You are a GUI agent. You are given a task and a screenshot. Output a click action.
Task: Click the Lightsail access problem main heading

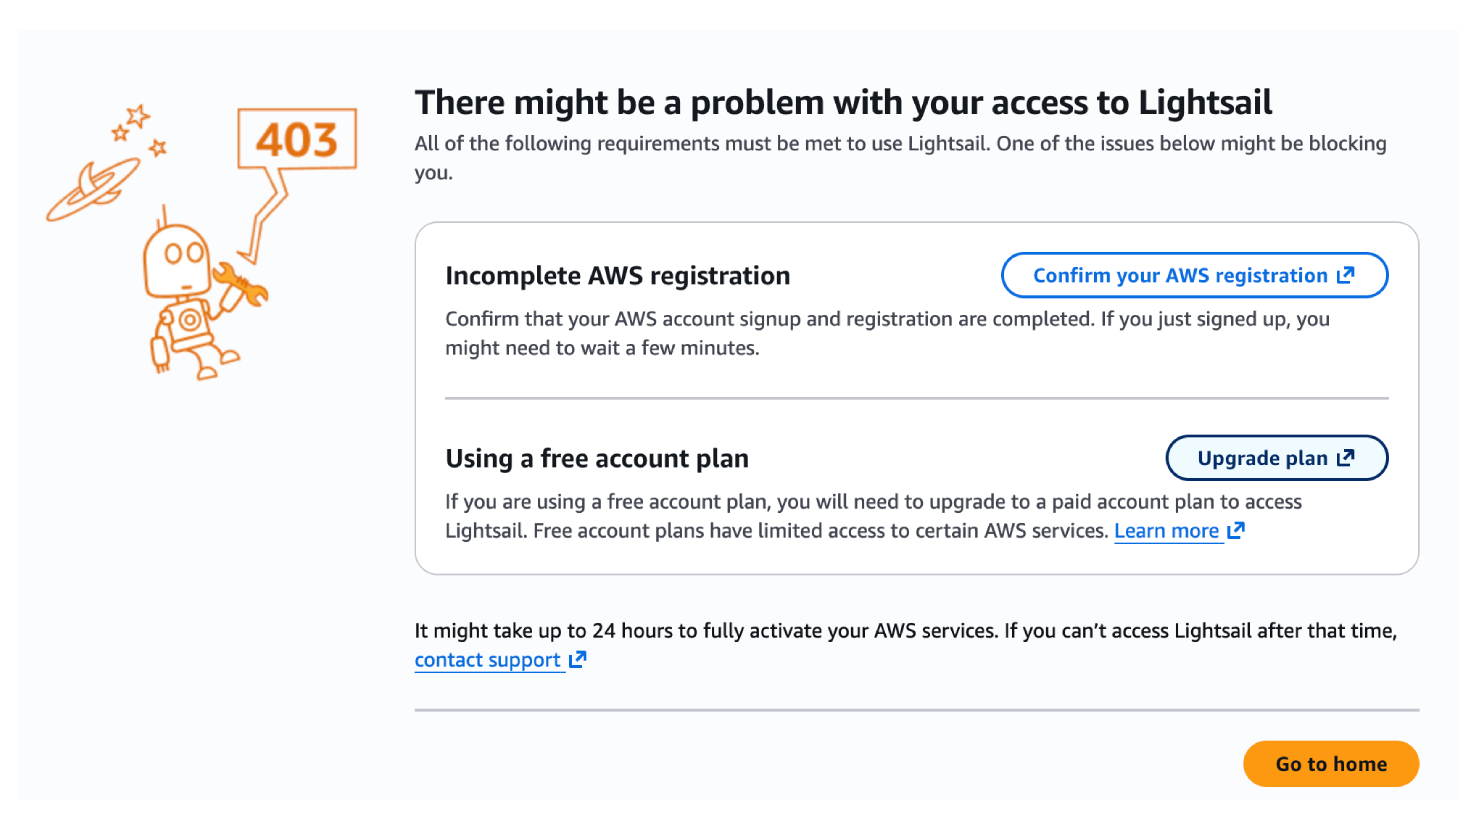pyautogui.click(x=843, y=102)
